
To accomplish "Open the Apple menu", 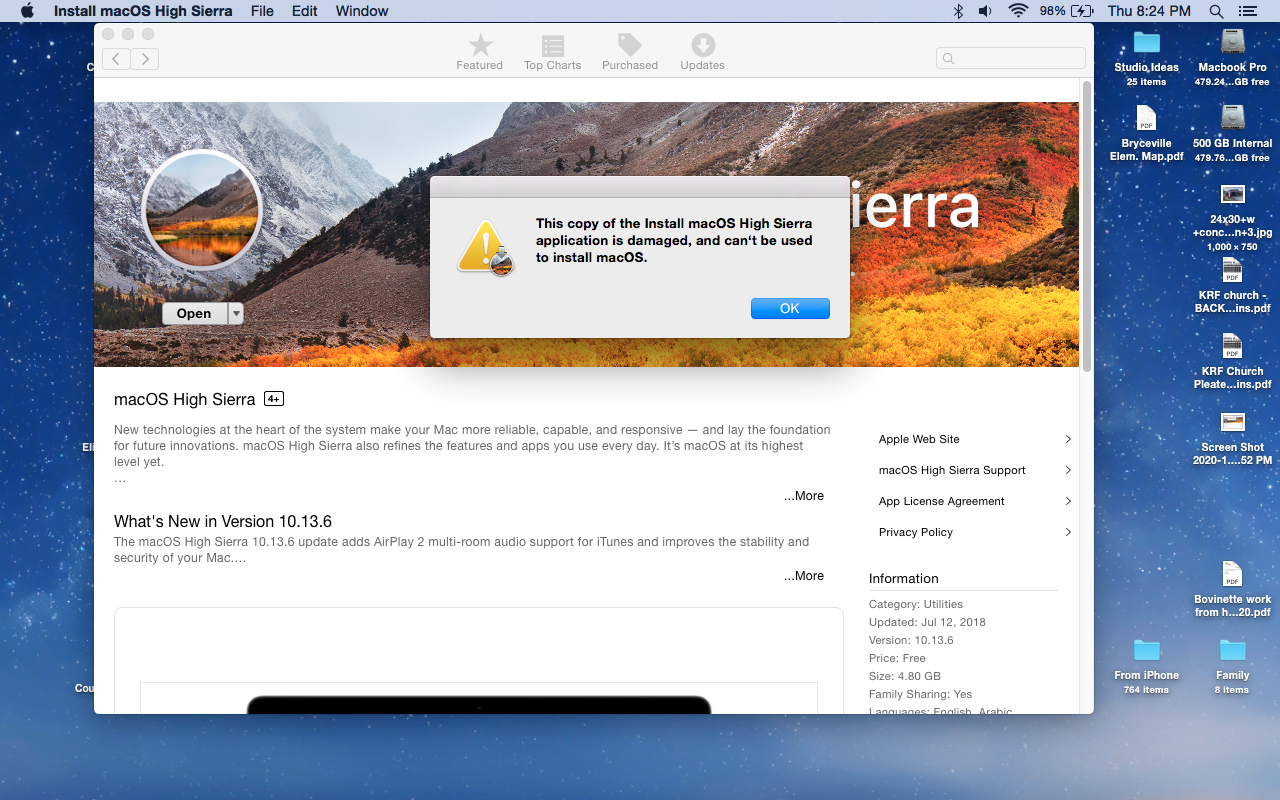I will [x=27, y=11].
